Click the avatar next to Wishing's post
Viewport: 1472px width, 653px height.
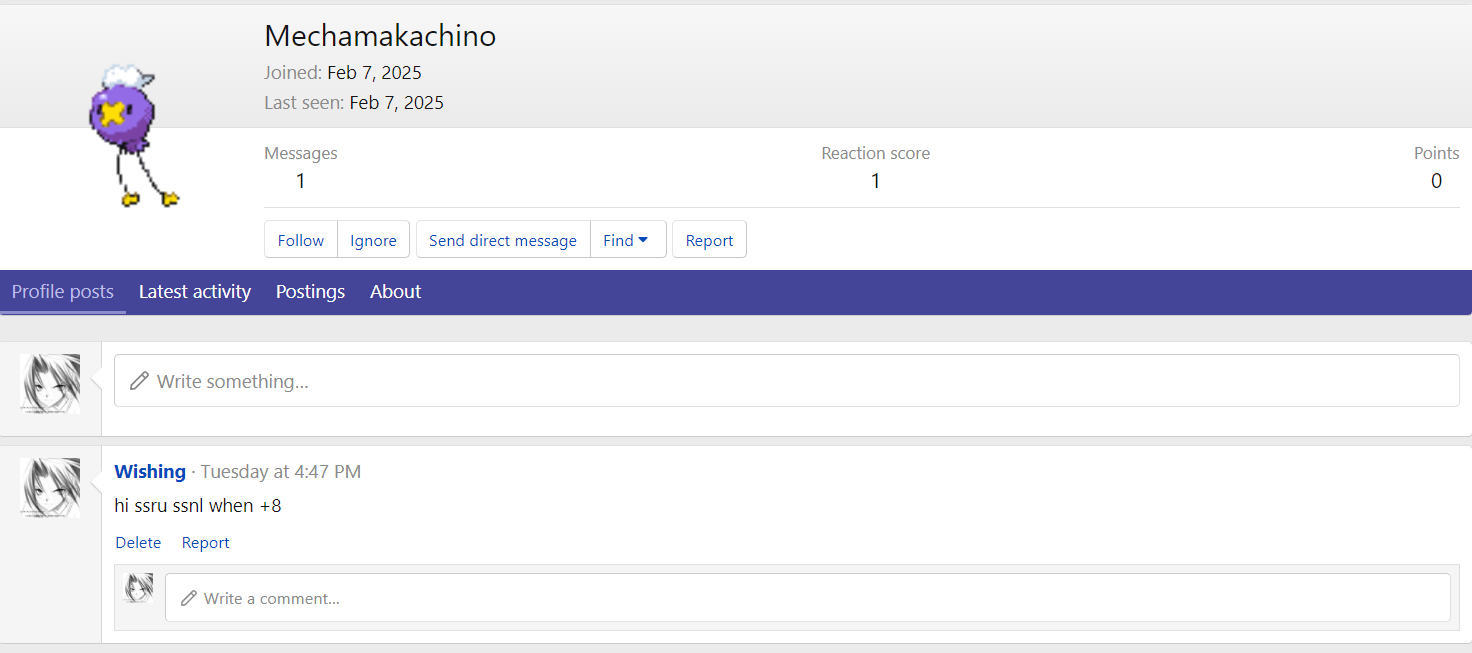point(50,488)
